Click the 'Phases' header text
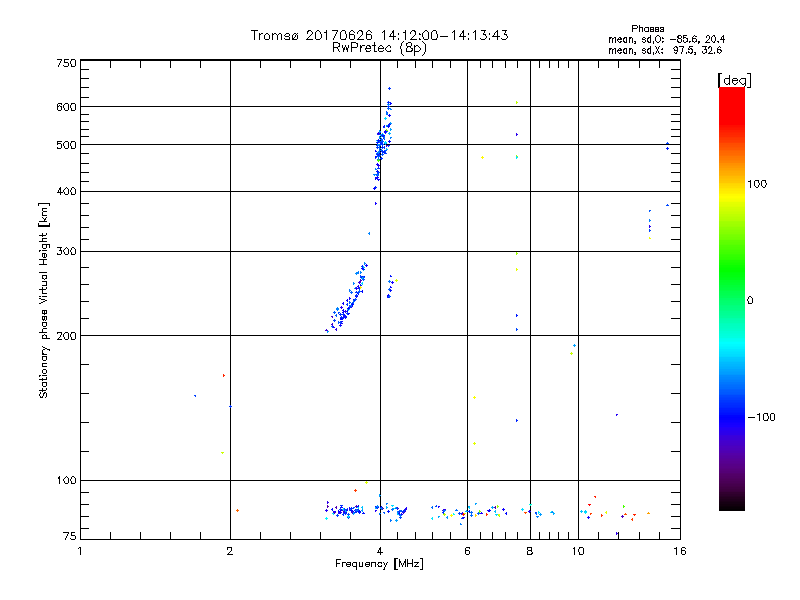 coord(647,29)
